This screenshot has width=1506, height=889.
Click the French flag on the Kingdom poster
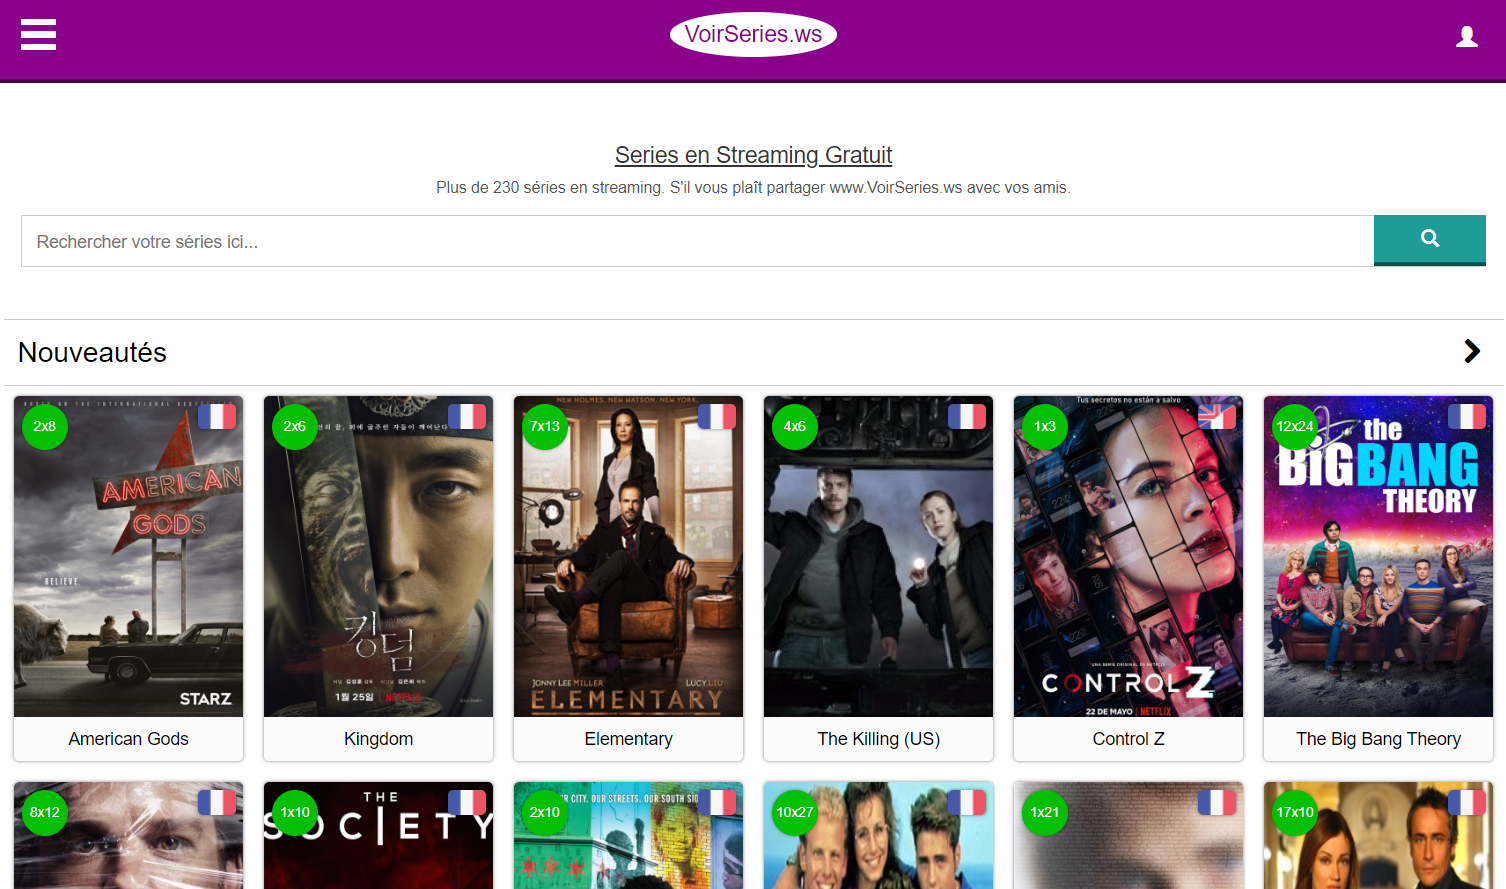[x=467, y=416]
